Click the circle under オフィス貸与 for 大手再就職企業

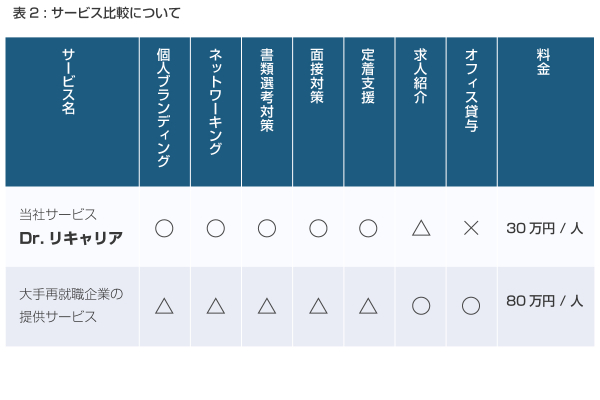471,306
